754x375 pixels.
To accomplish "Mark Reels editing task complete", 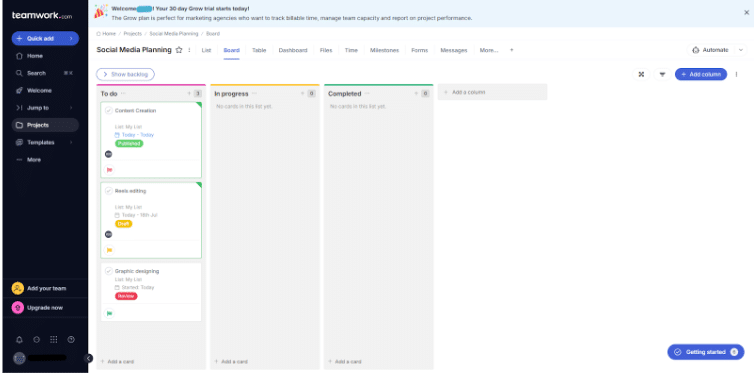I will point(109,191).
